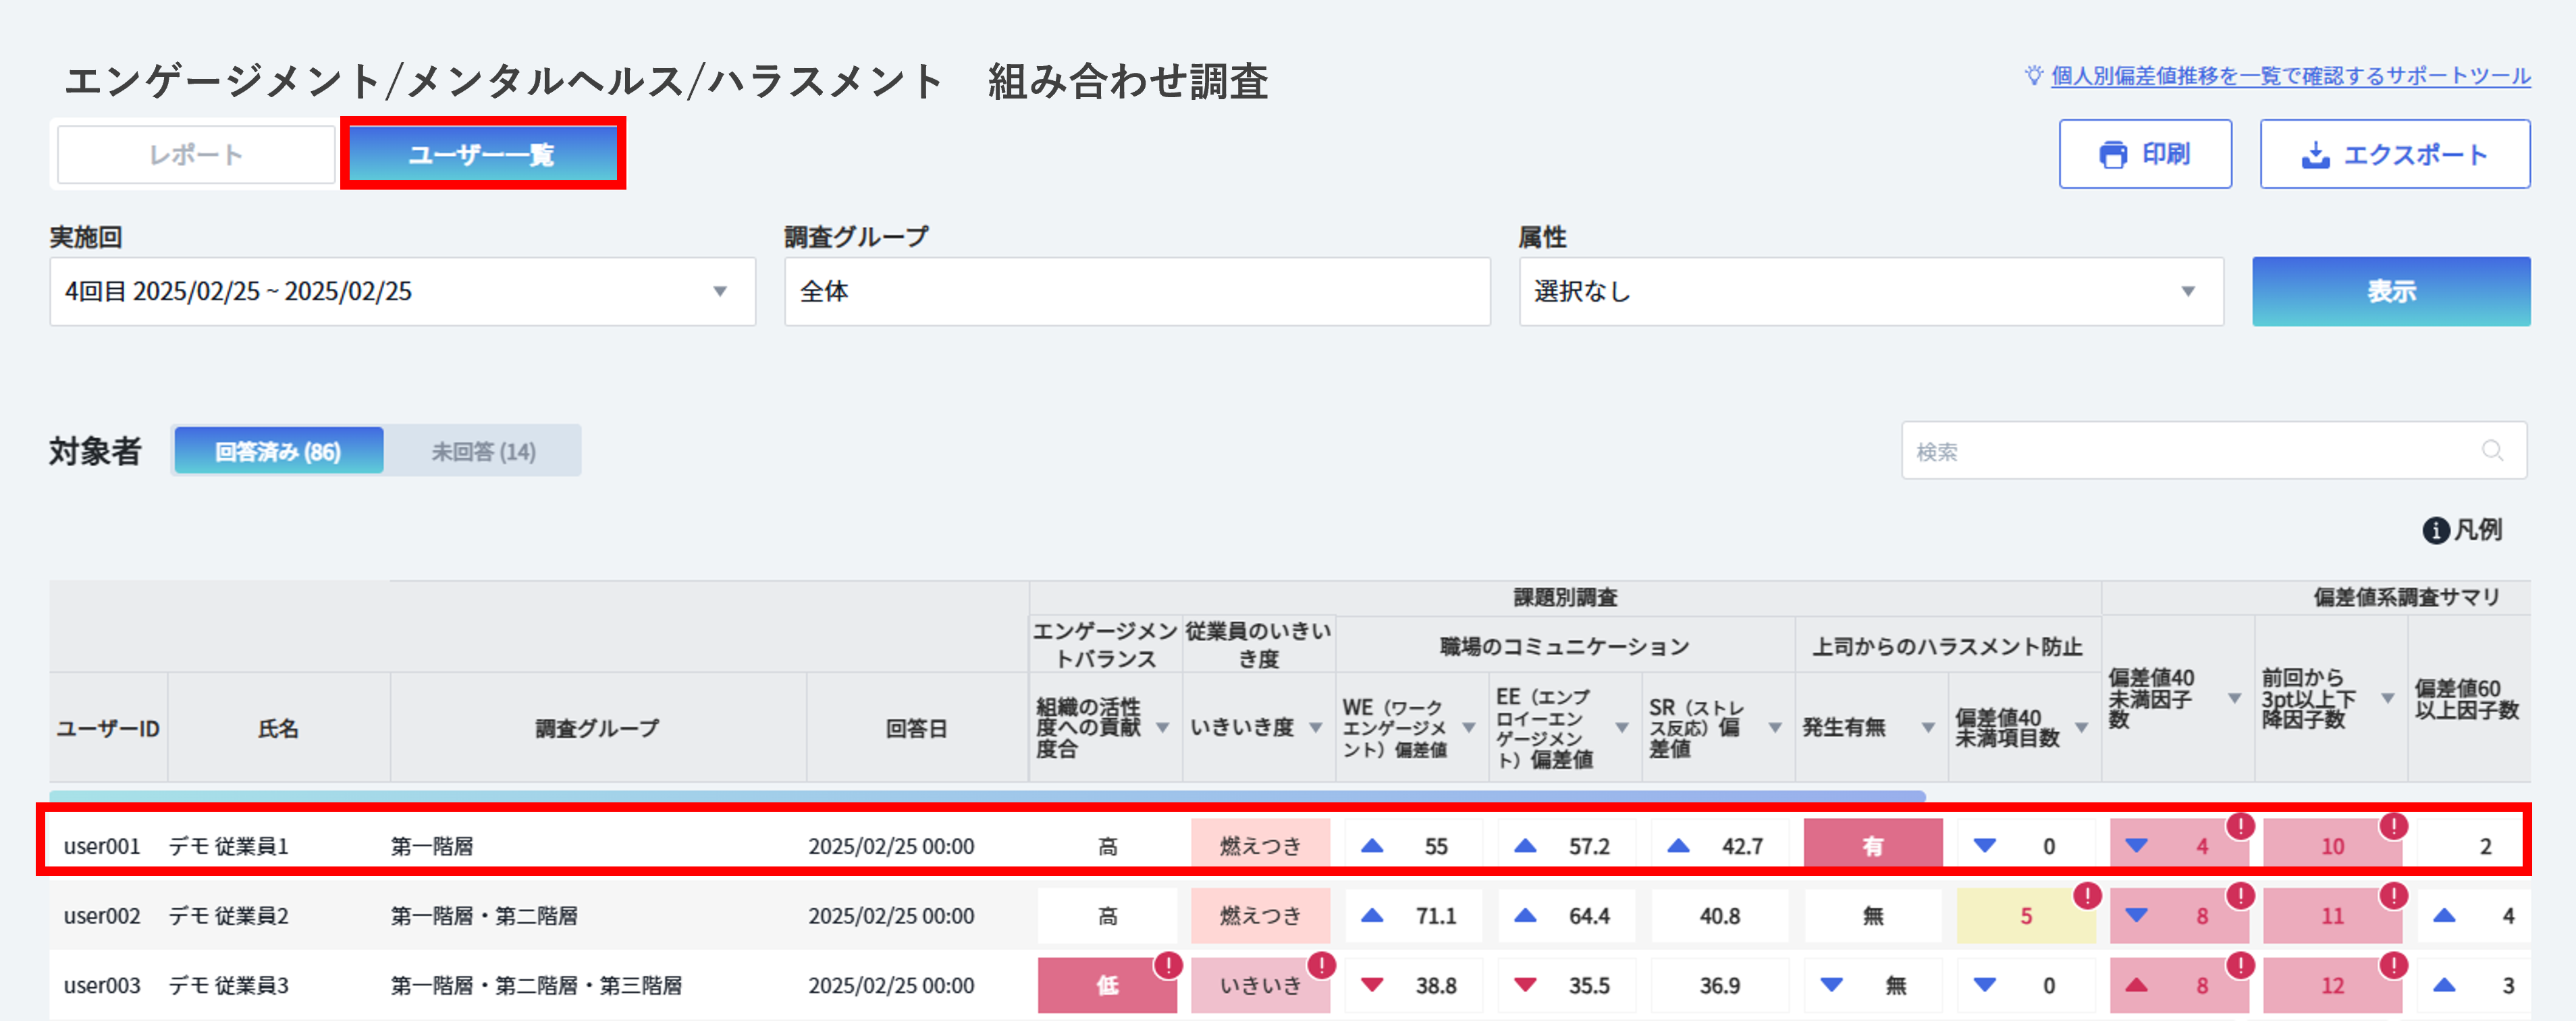Click red up arrow in user003 value 8 cell

[x=2137, y=985]
